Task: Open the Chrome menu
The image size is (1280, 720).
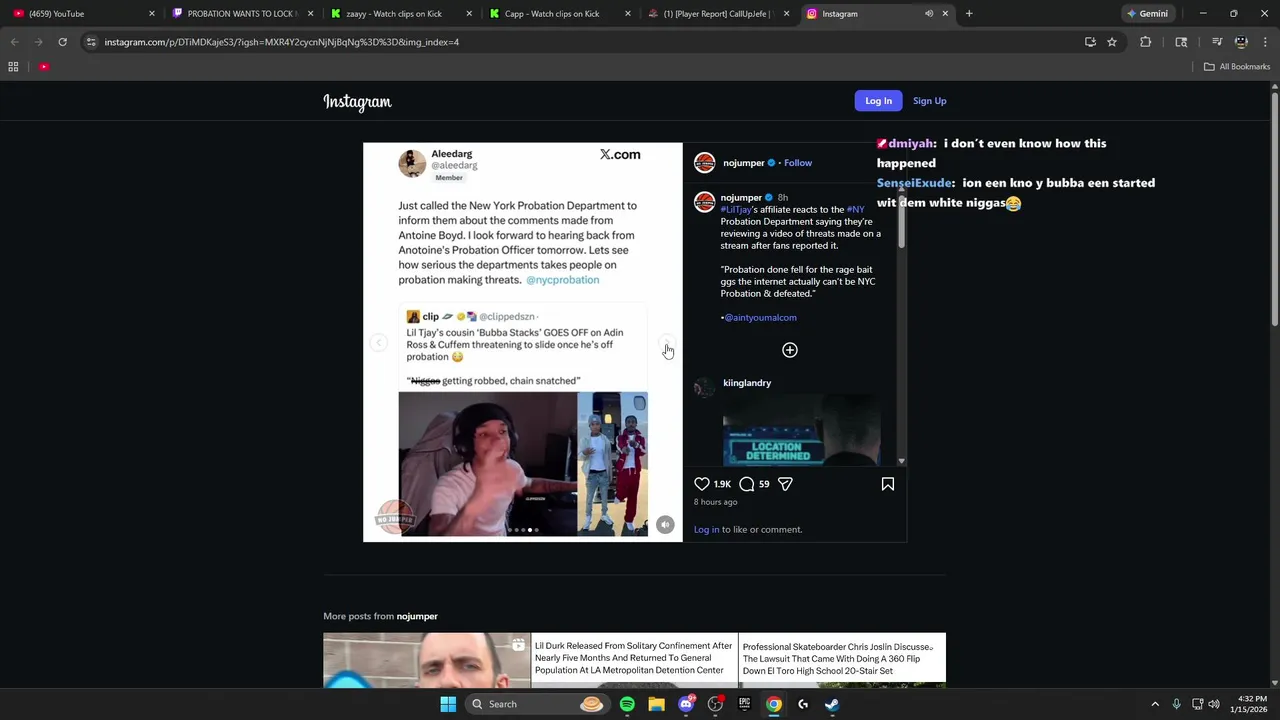Action: click(1264, 42)
